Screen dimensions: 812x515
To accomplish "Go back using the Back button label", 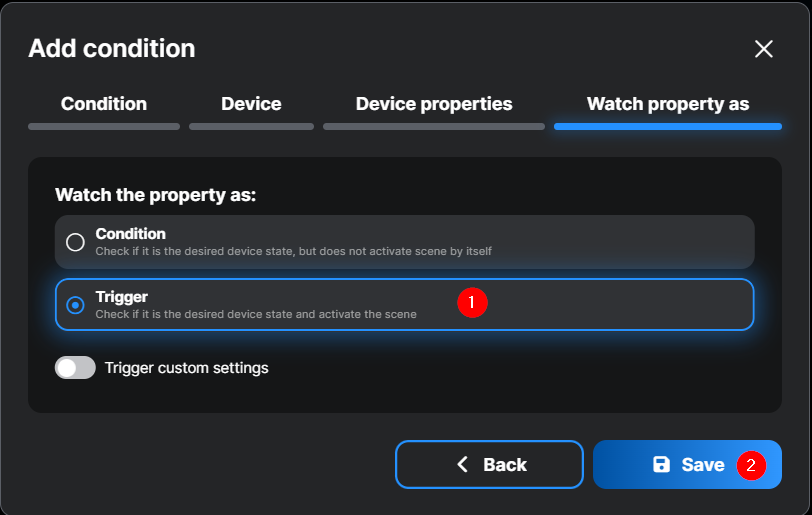I will [x=505, y=464].
